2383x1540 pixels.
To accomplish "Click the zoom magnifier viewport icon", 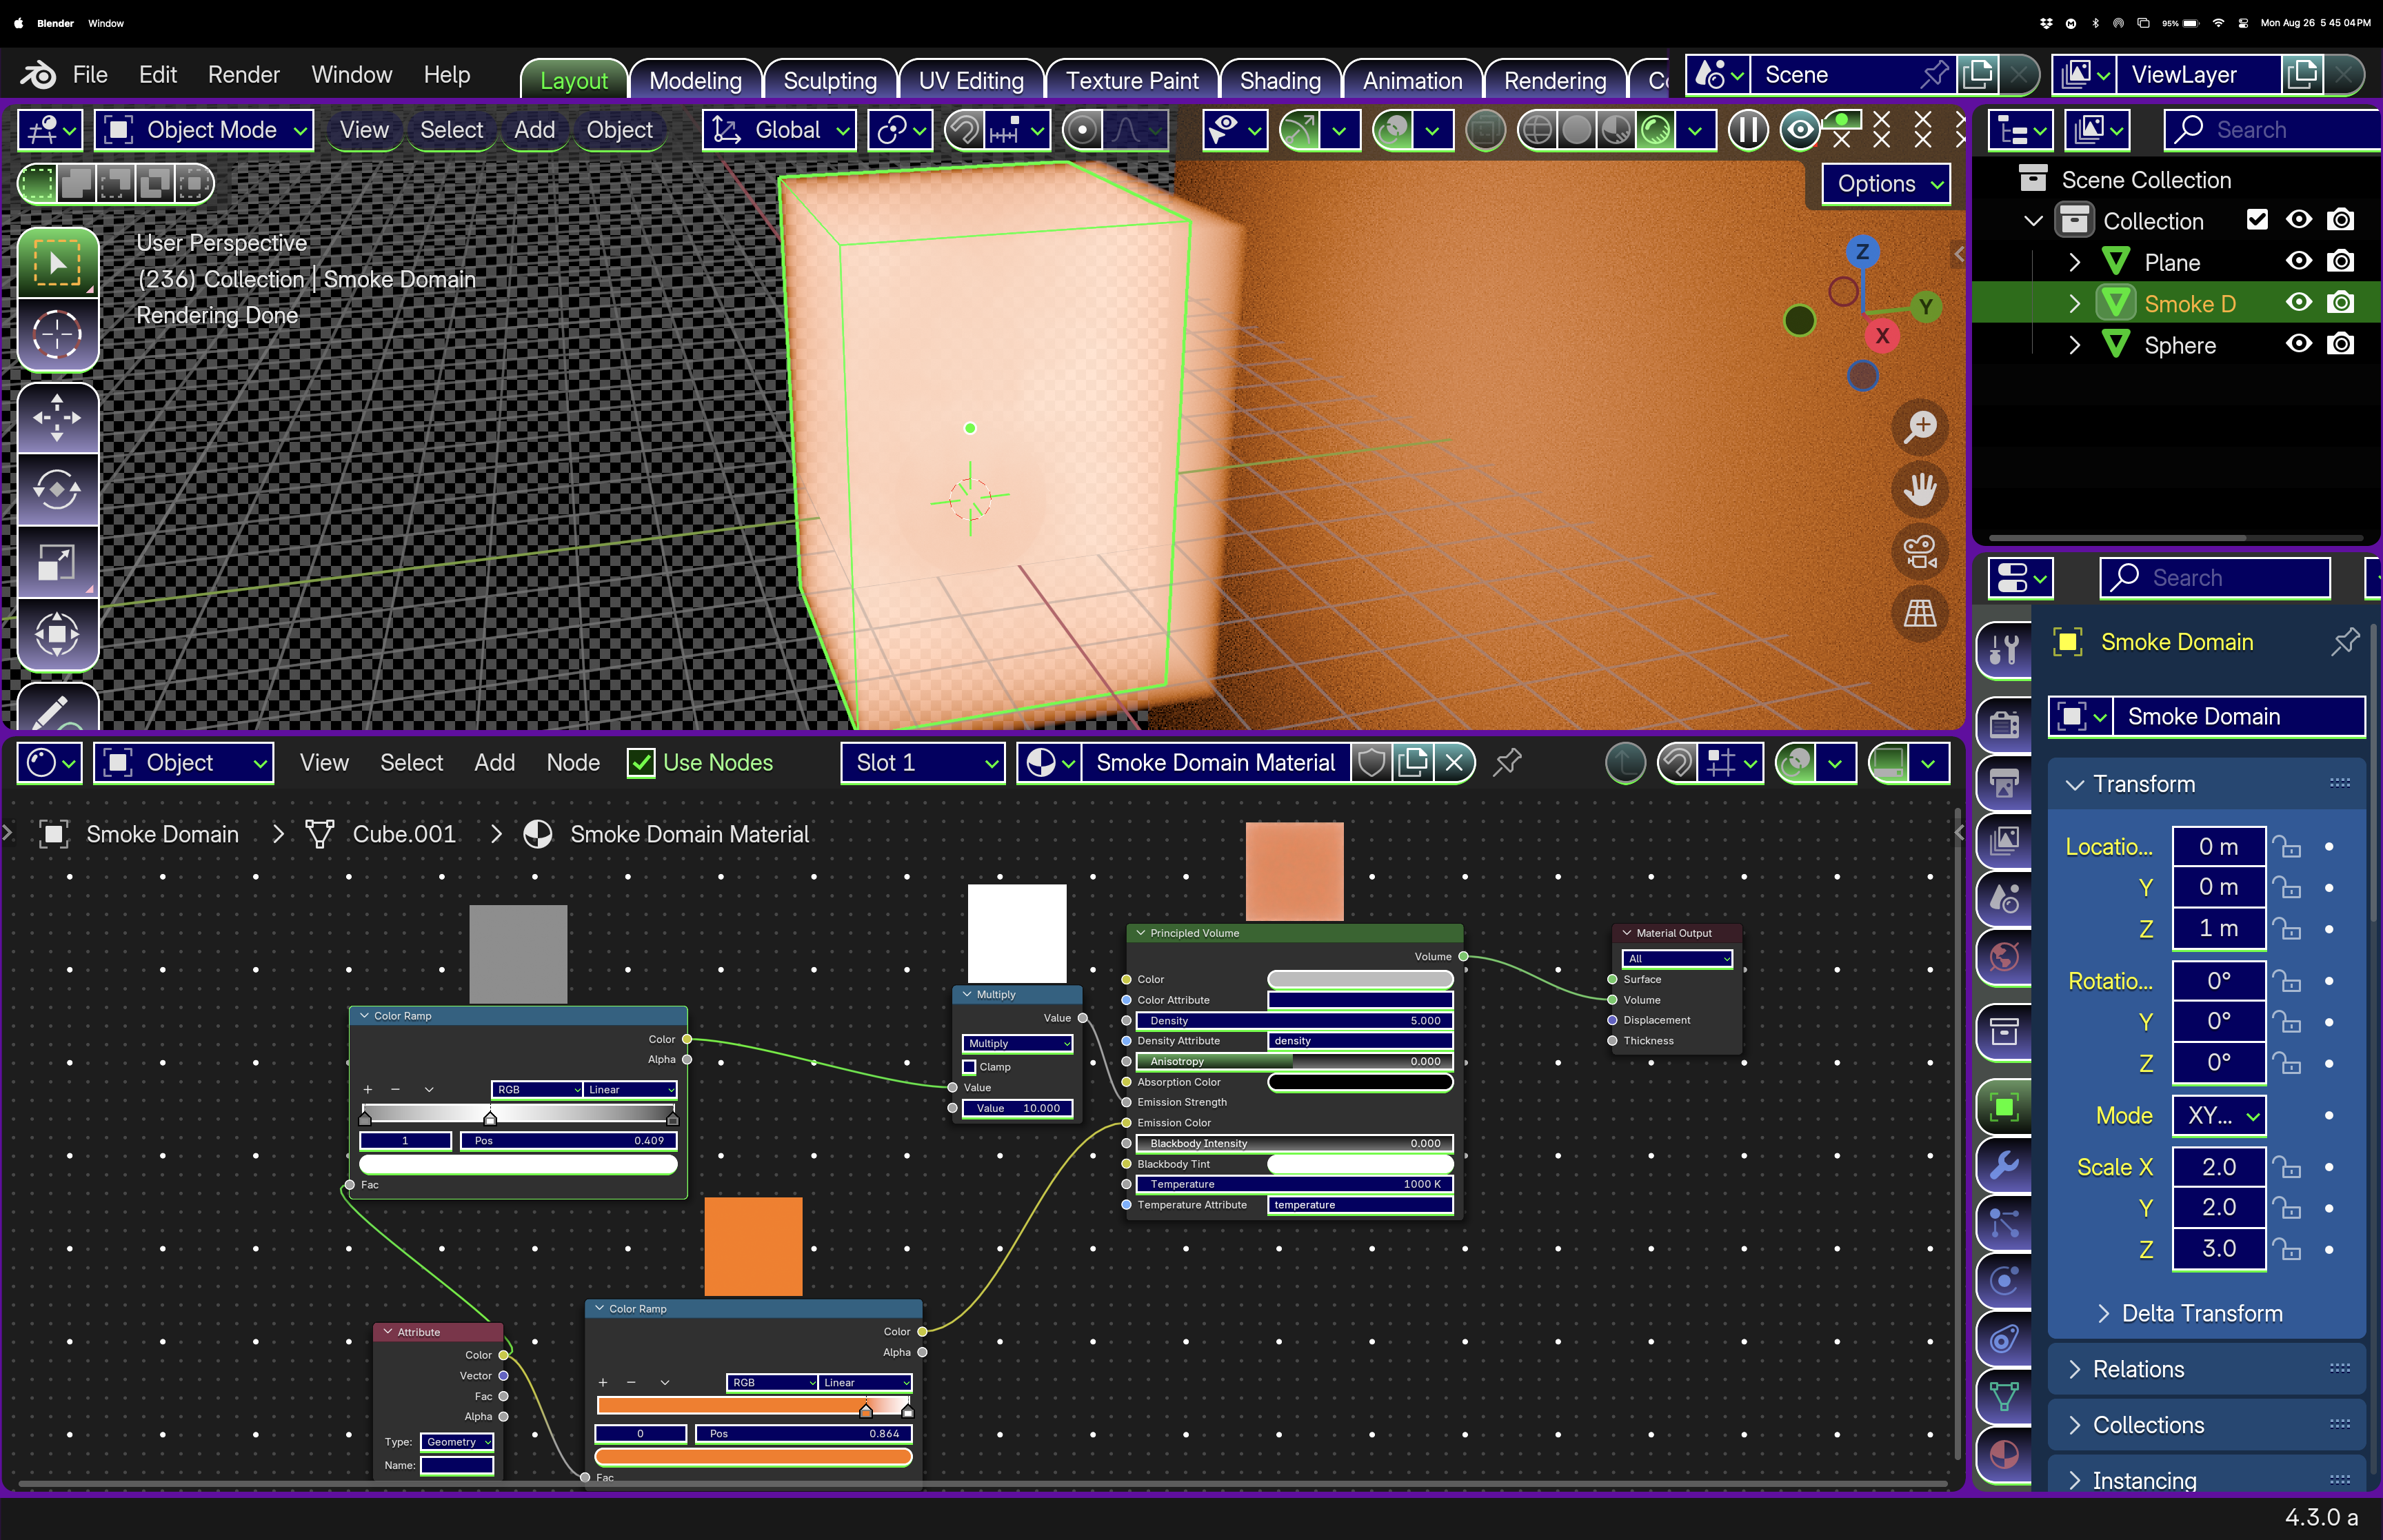I will (1920, 427).
